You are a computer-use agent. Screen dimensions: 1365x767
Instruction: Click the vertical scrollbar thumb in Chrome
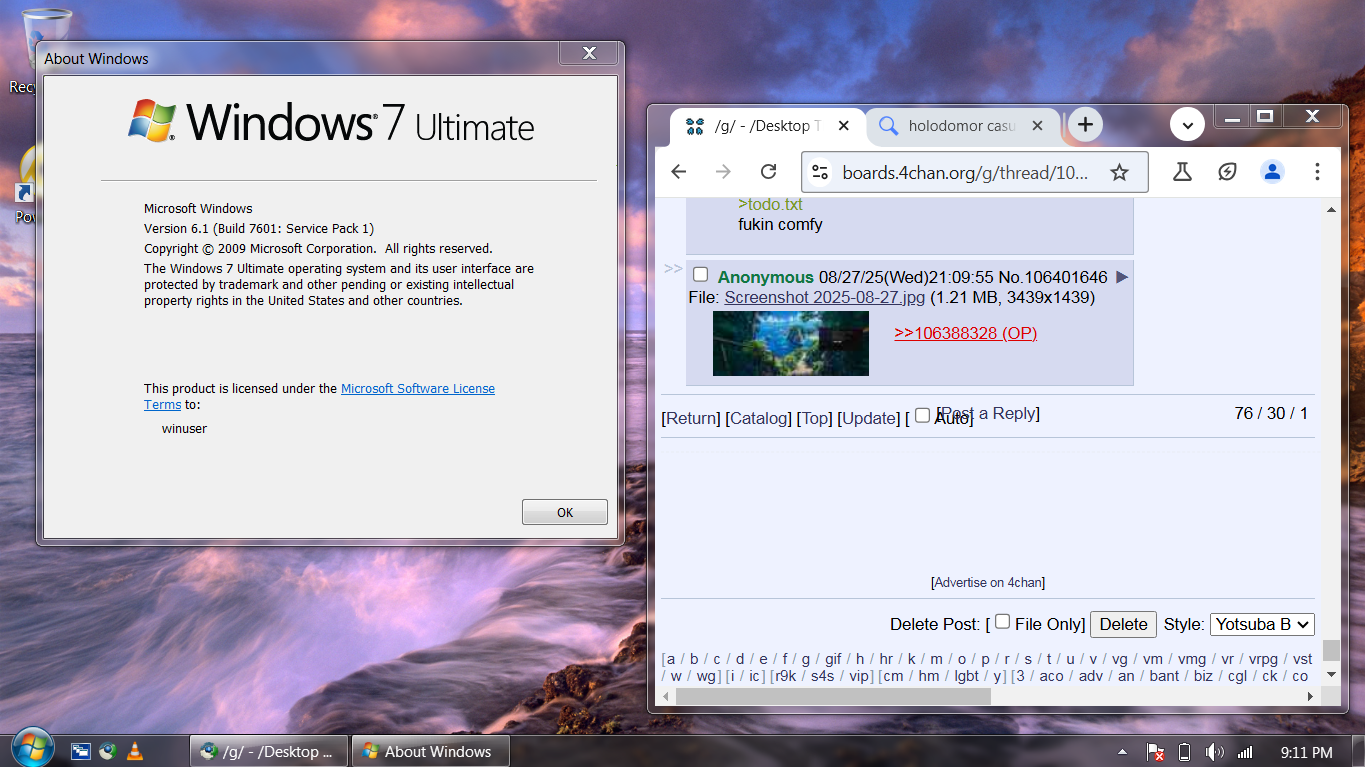[1330, 650]
